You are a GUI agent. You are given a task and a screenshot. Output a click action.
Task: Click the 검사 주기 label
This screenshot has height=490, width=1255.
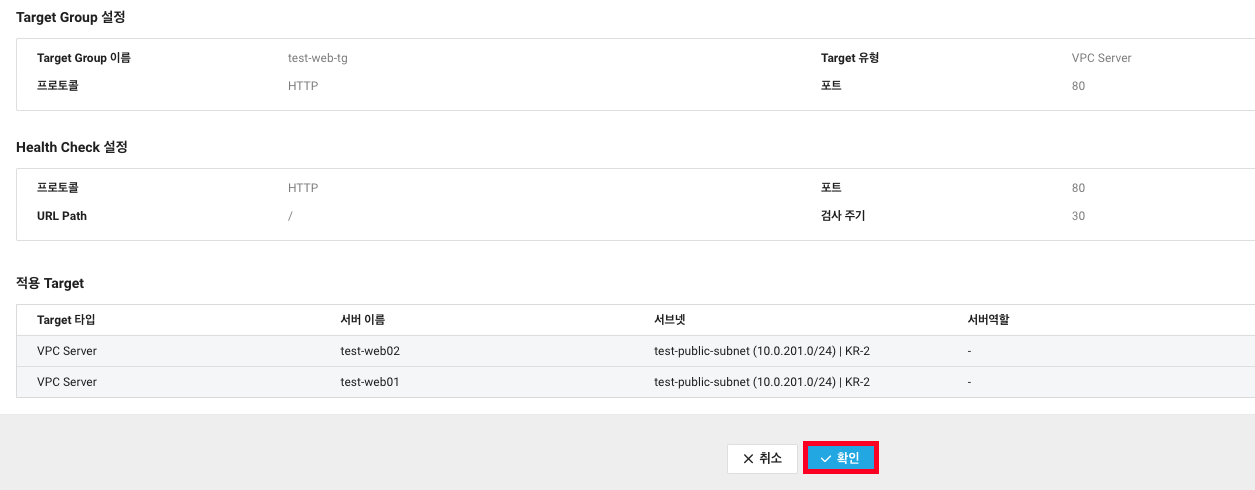[843, 216]
